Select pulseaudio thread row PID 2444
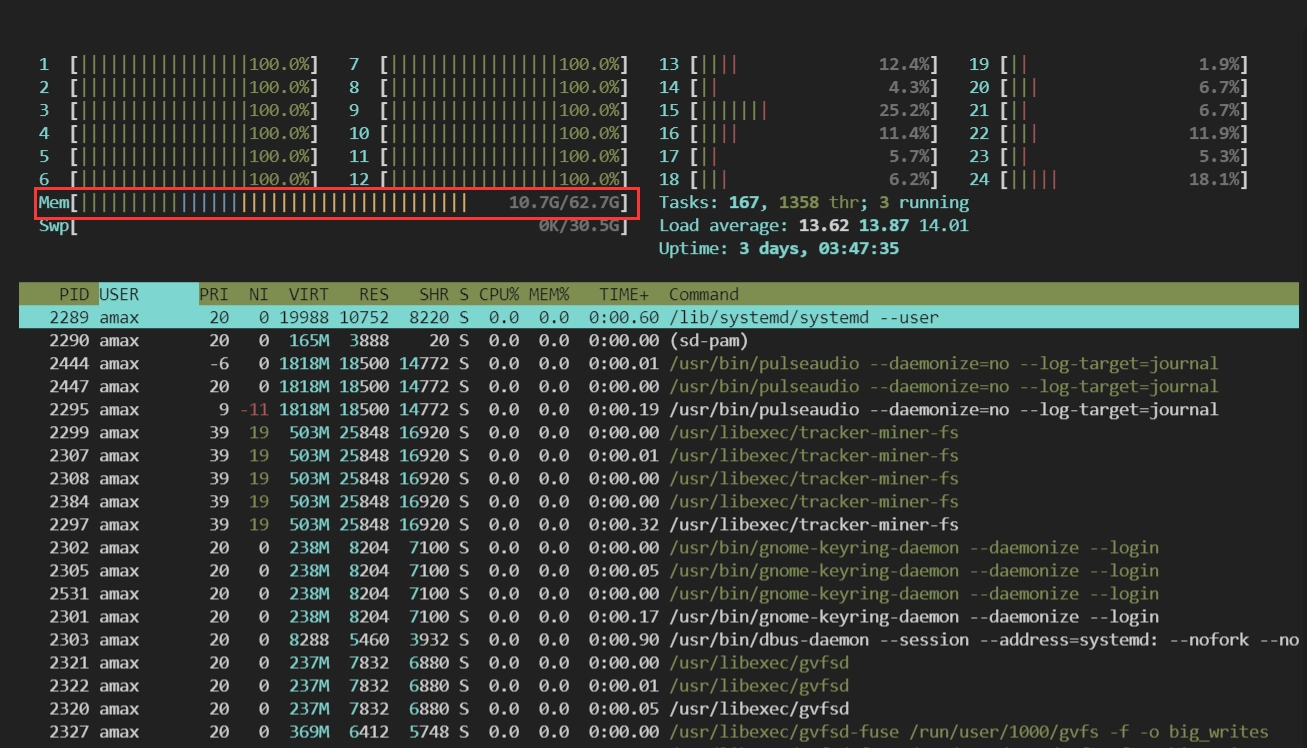The image size is (1307, 748). point(659,363)
